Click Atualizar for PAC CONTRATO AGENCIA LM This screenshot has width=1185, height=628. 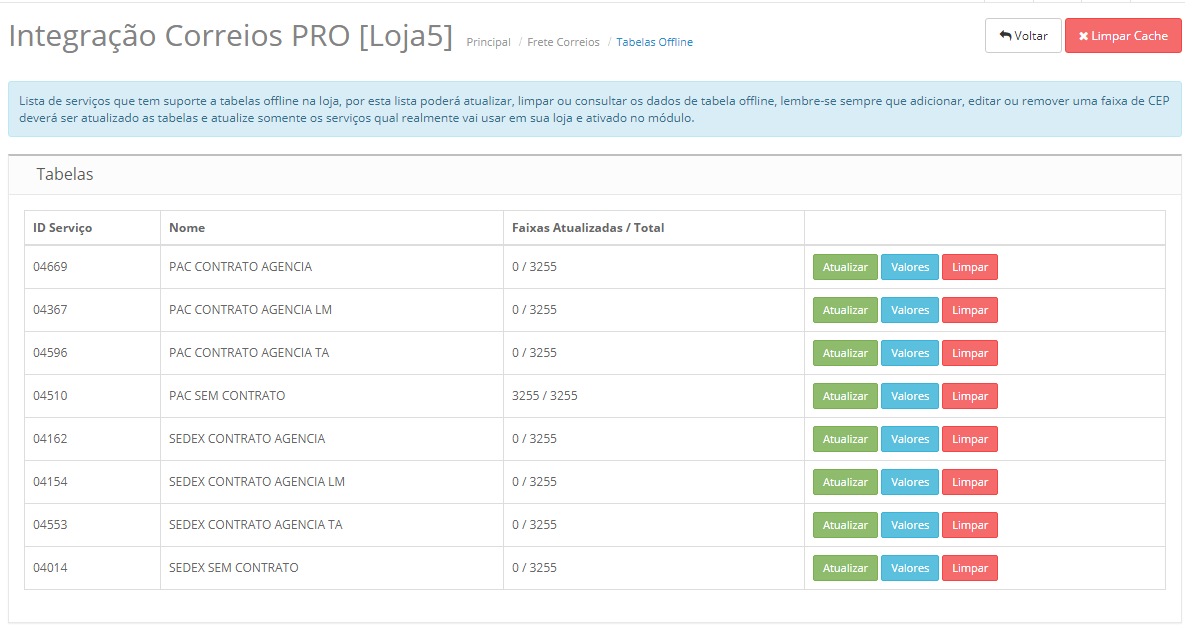coord(845,310)
